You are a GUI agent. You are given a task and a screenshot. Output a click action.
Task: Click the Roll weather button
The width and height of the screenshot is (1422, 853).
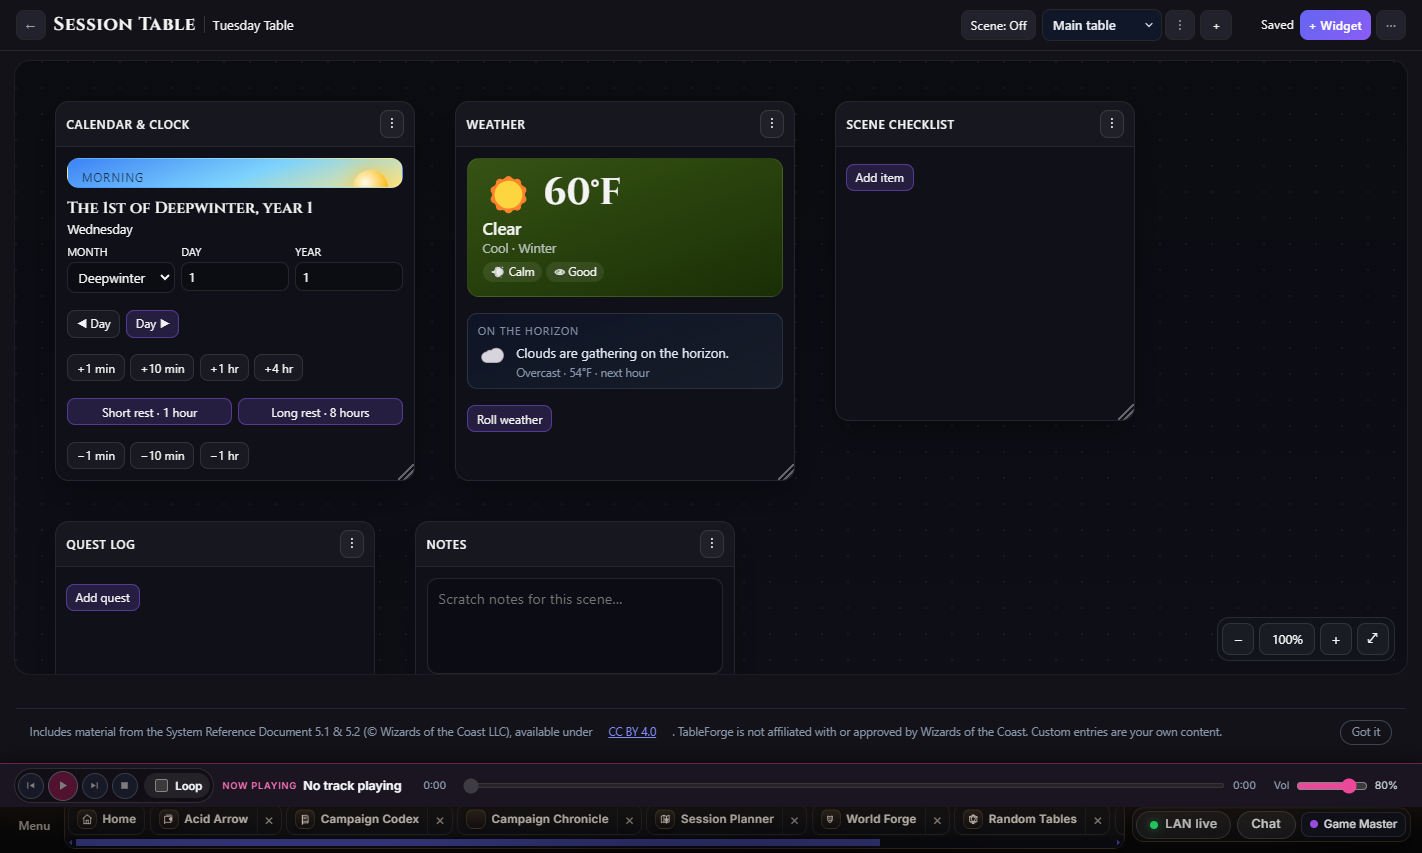click(x=509, y=419)
